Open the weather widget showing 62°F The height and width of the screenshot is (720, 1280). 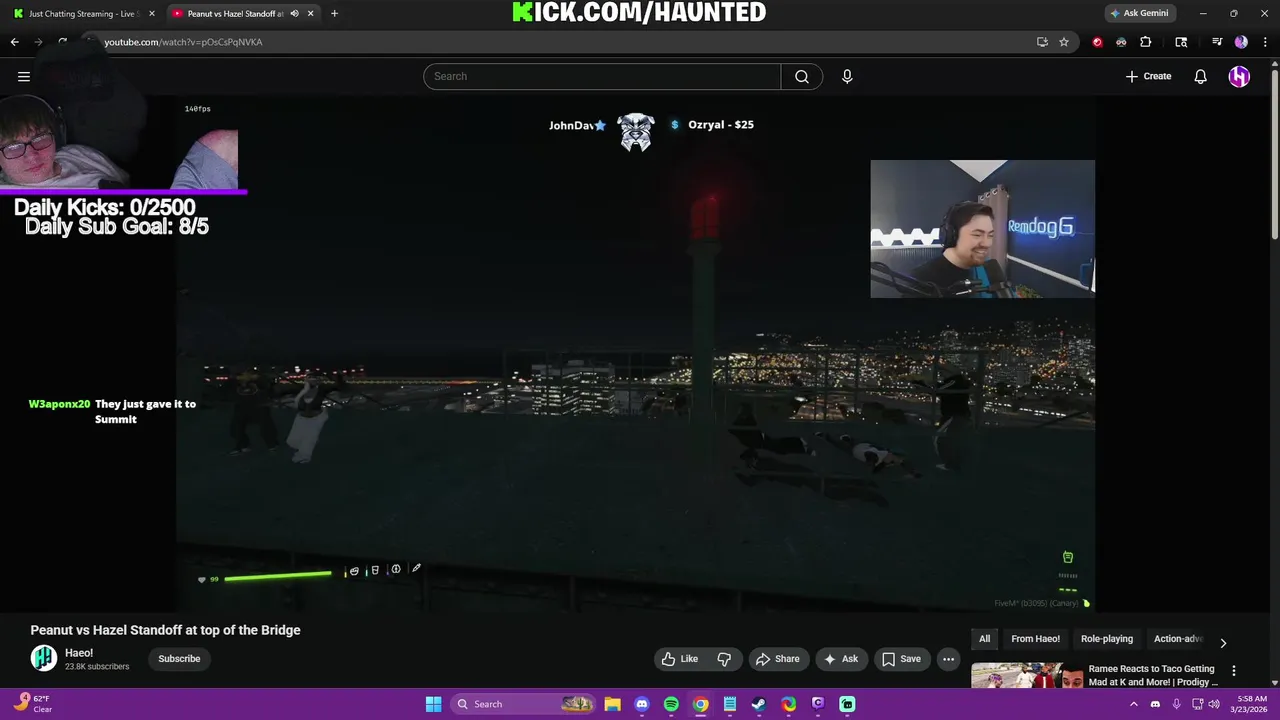(x=34, y=704)
